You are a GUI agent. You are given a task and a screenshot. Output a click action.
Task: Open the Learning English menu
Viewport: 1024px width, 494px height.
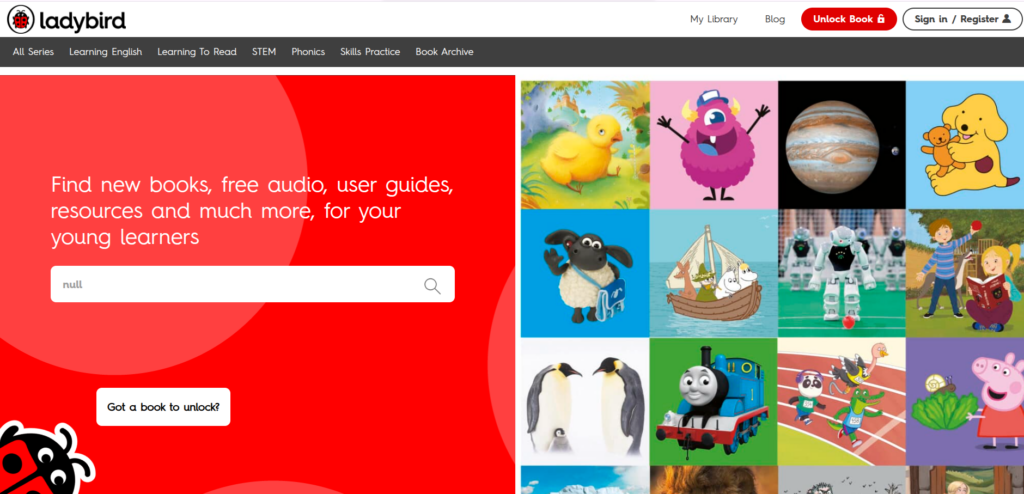[x=105, y=52]
